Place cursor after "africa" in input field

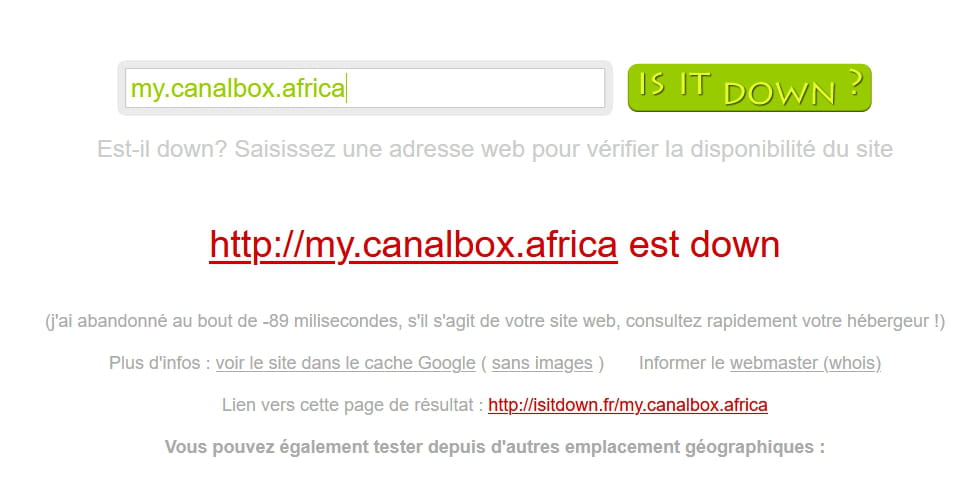[347, 89]
